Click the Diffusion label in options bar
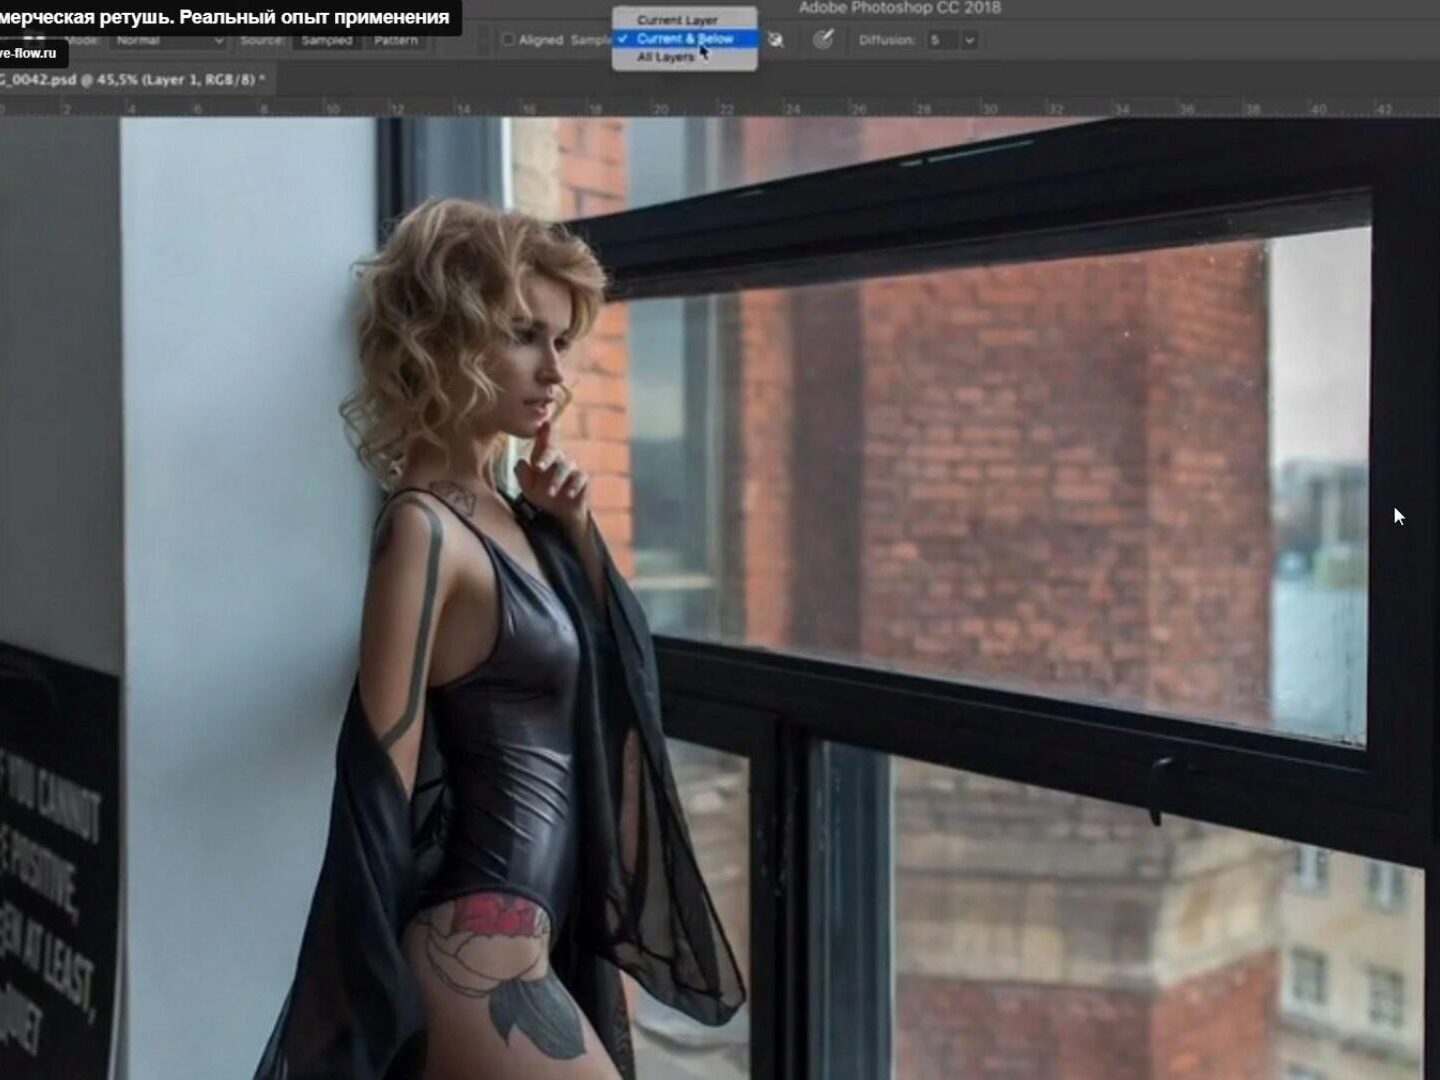This screenshot has height=1080, width=1440. (886, 41)
